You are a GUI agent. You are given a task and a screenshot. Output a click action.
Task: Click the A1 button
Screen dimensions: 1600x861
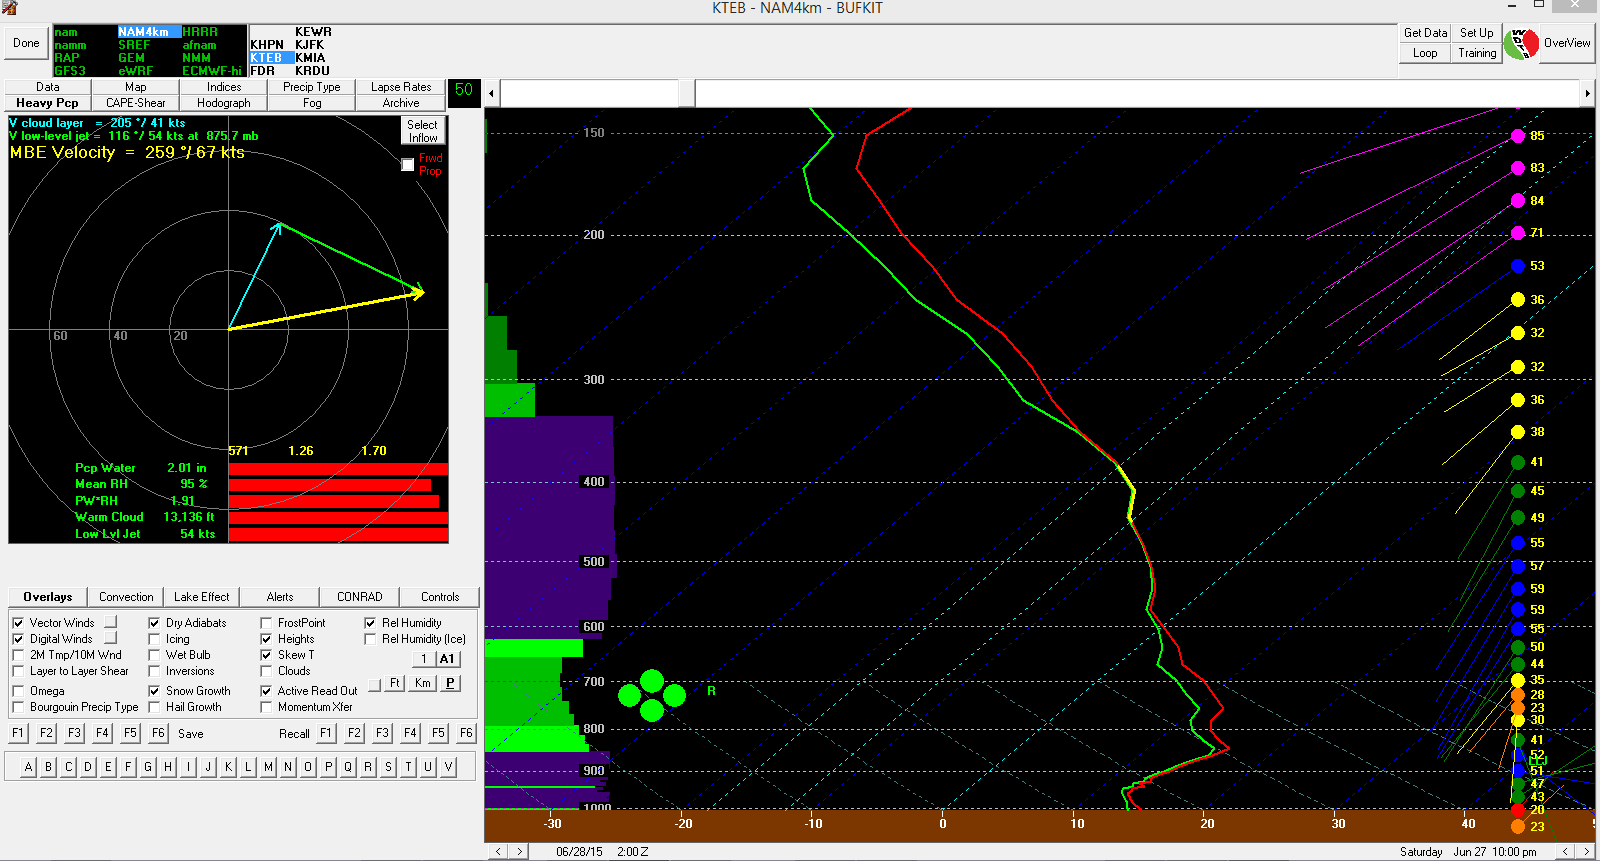point(447,659)
